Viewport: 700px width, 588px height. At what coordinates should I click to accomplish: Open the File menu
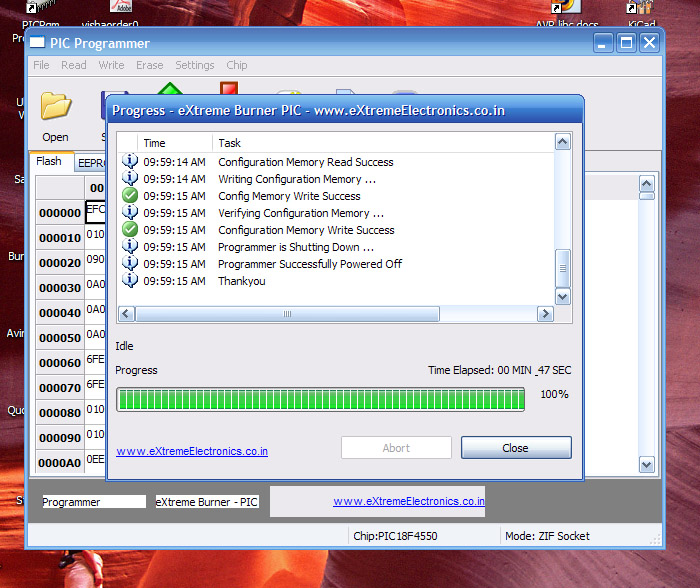click(x=41, y=65)
